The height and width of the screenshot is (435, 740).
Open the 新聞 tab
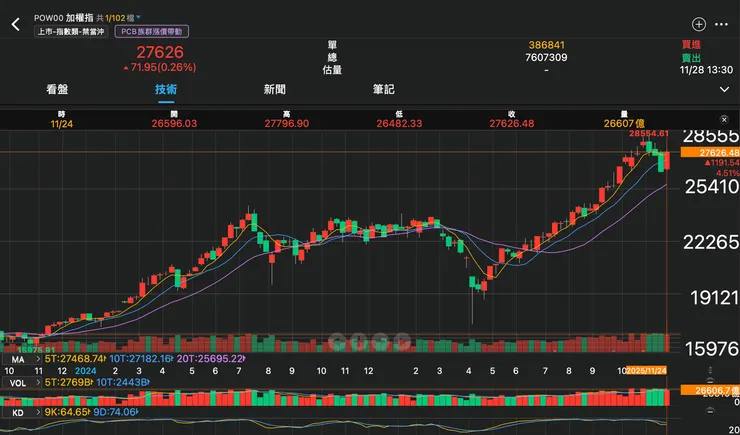tap(275, 89)
